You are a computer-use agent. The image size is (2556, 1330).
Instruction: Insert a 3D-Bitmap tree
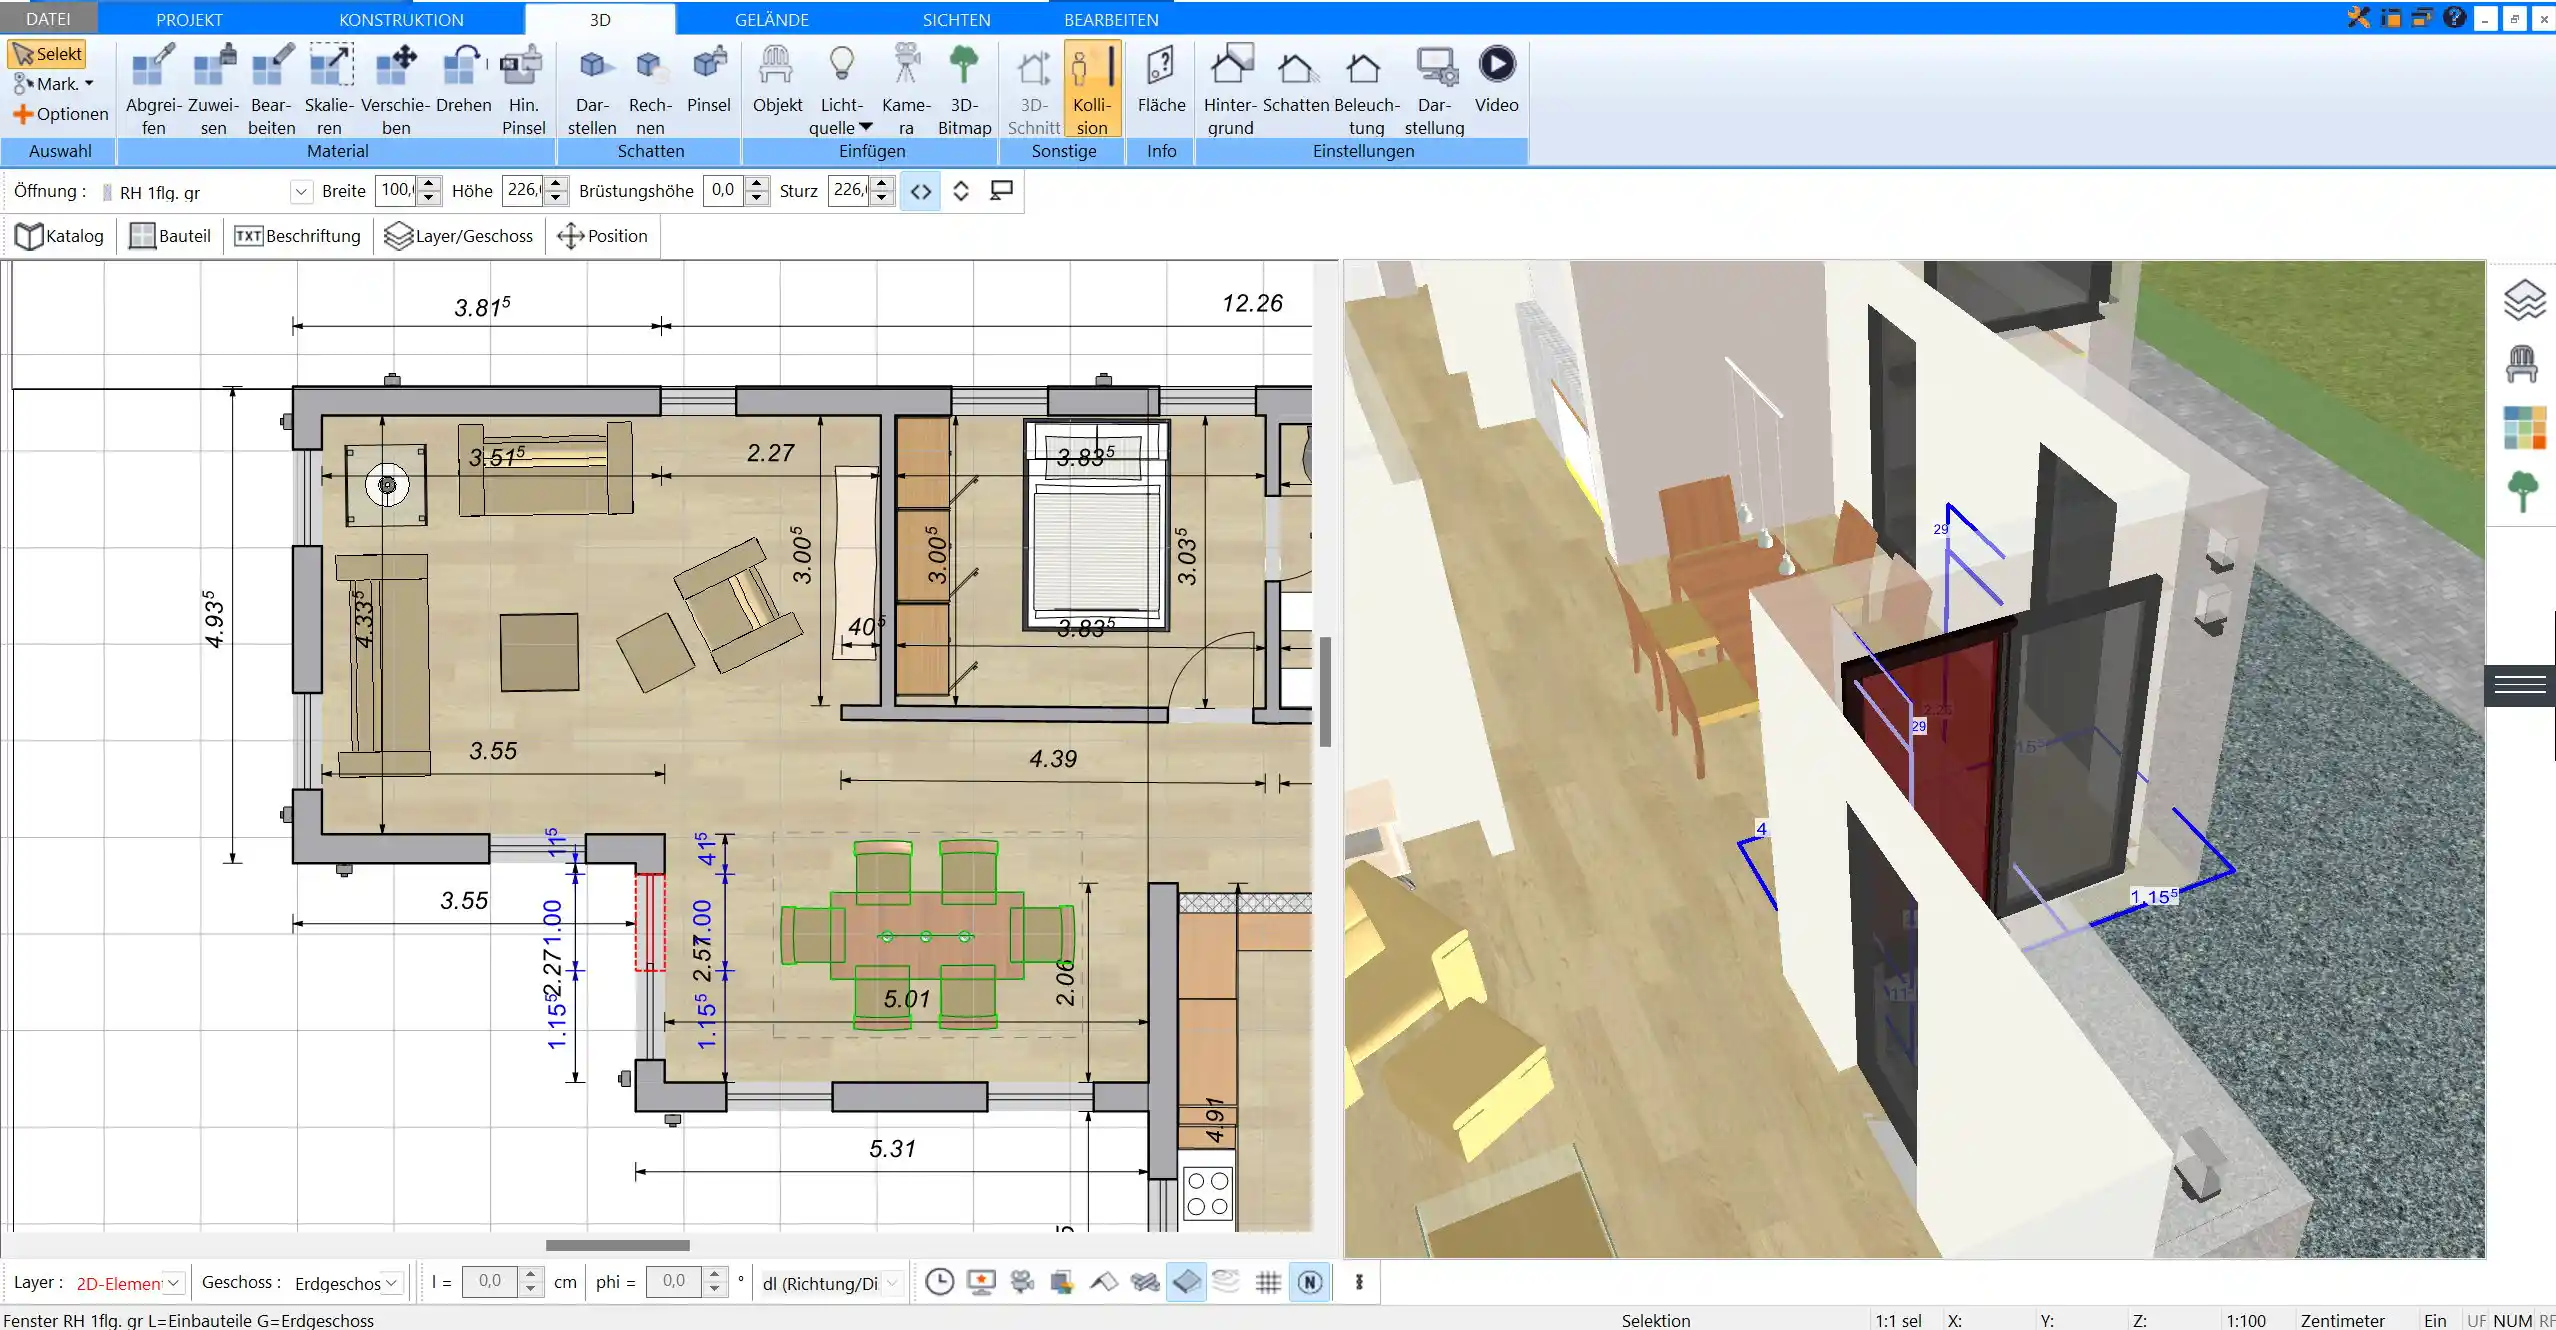[964, 90]
